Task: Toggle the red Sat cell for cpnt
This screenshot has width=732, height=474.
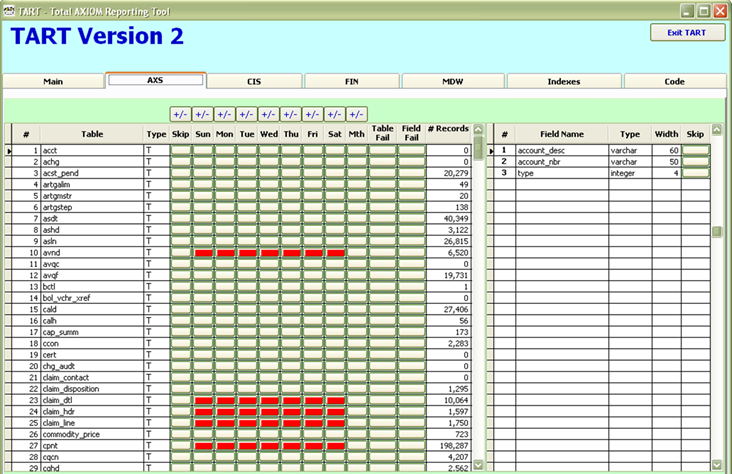Action: point(336,446)
